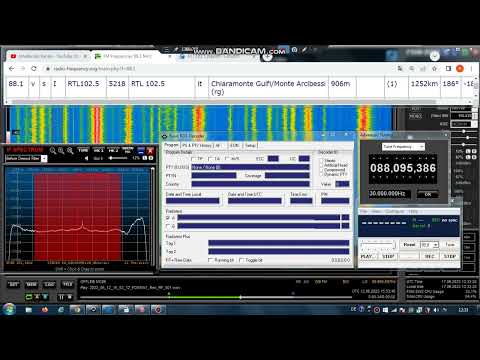Toggle the Toggle bit checkbox
Image resolution: width=480 pixels, height=360 pixels.
click(242, 260)
